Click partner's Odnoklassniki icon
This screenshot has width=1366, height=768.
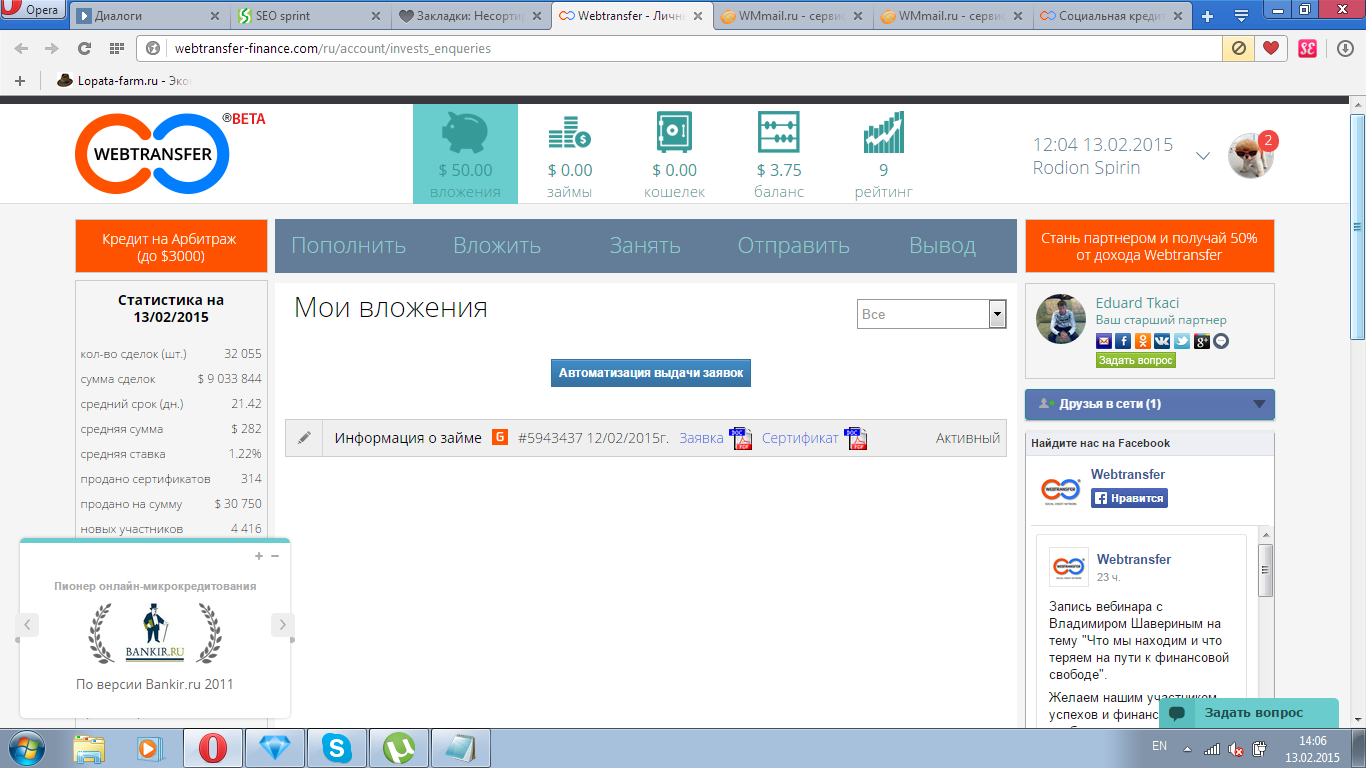click(1142, 341)
